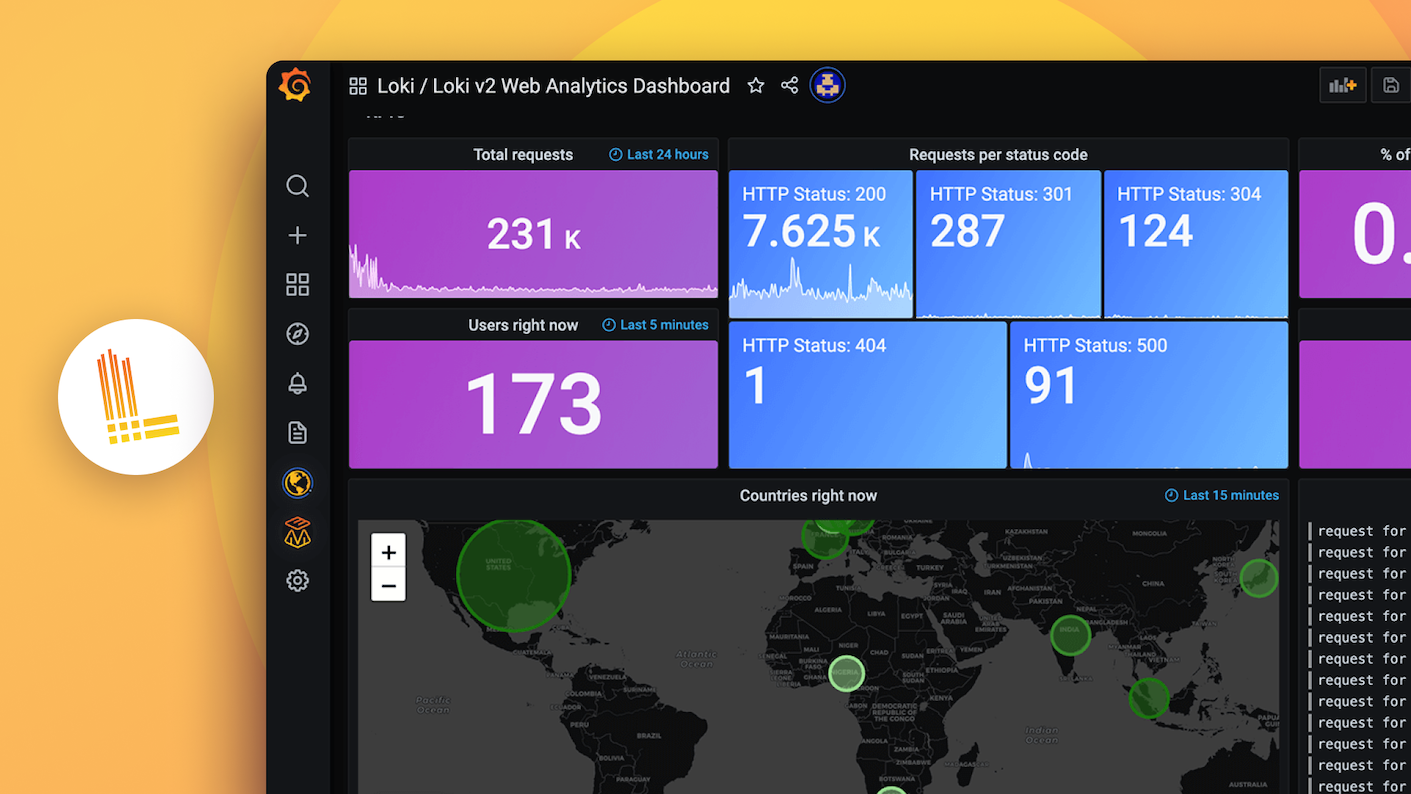Open Explore using the compass icon
Viewport: 1411px width, 794px height.
tap(297, 334)
